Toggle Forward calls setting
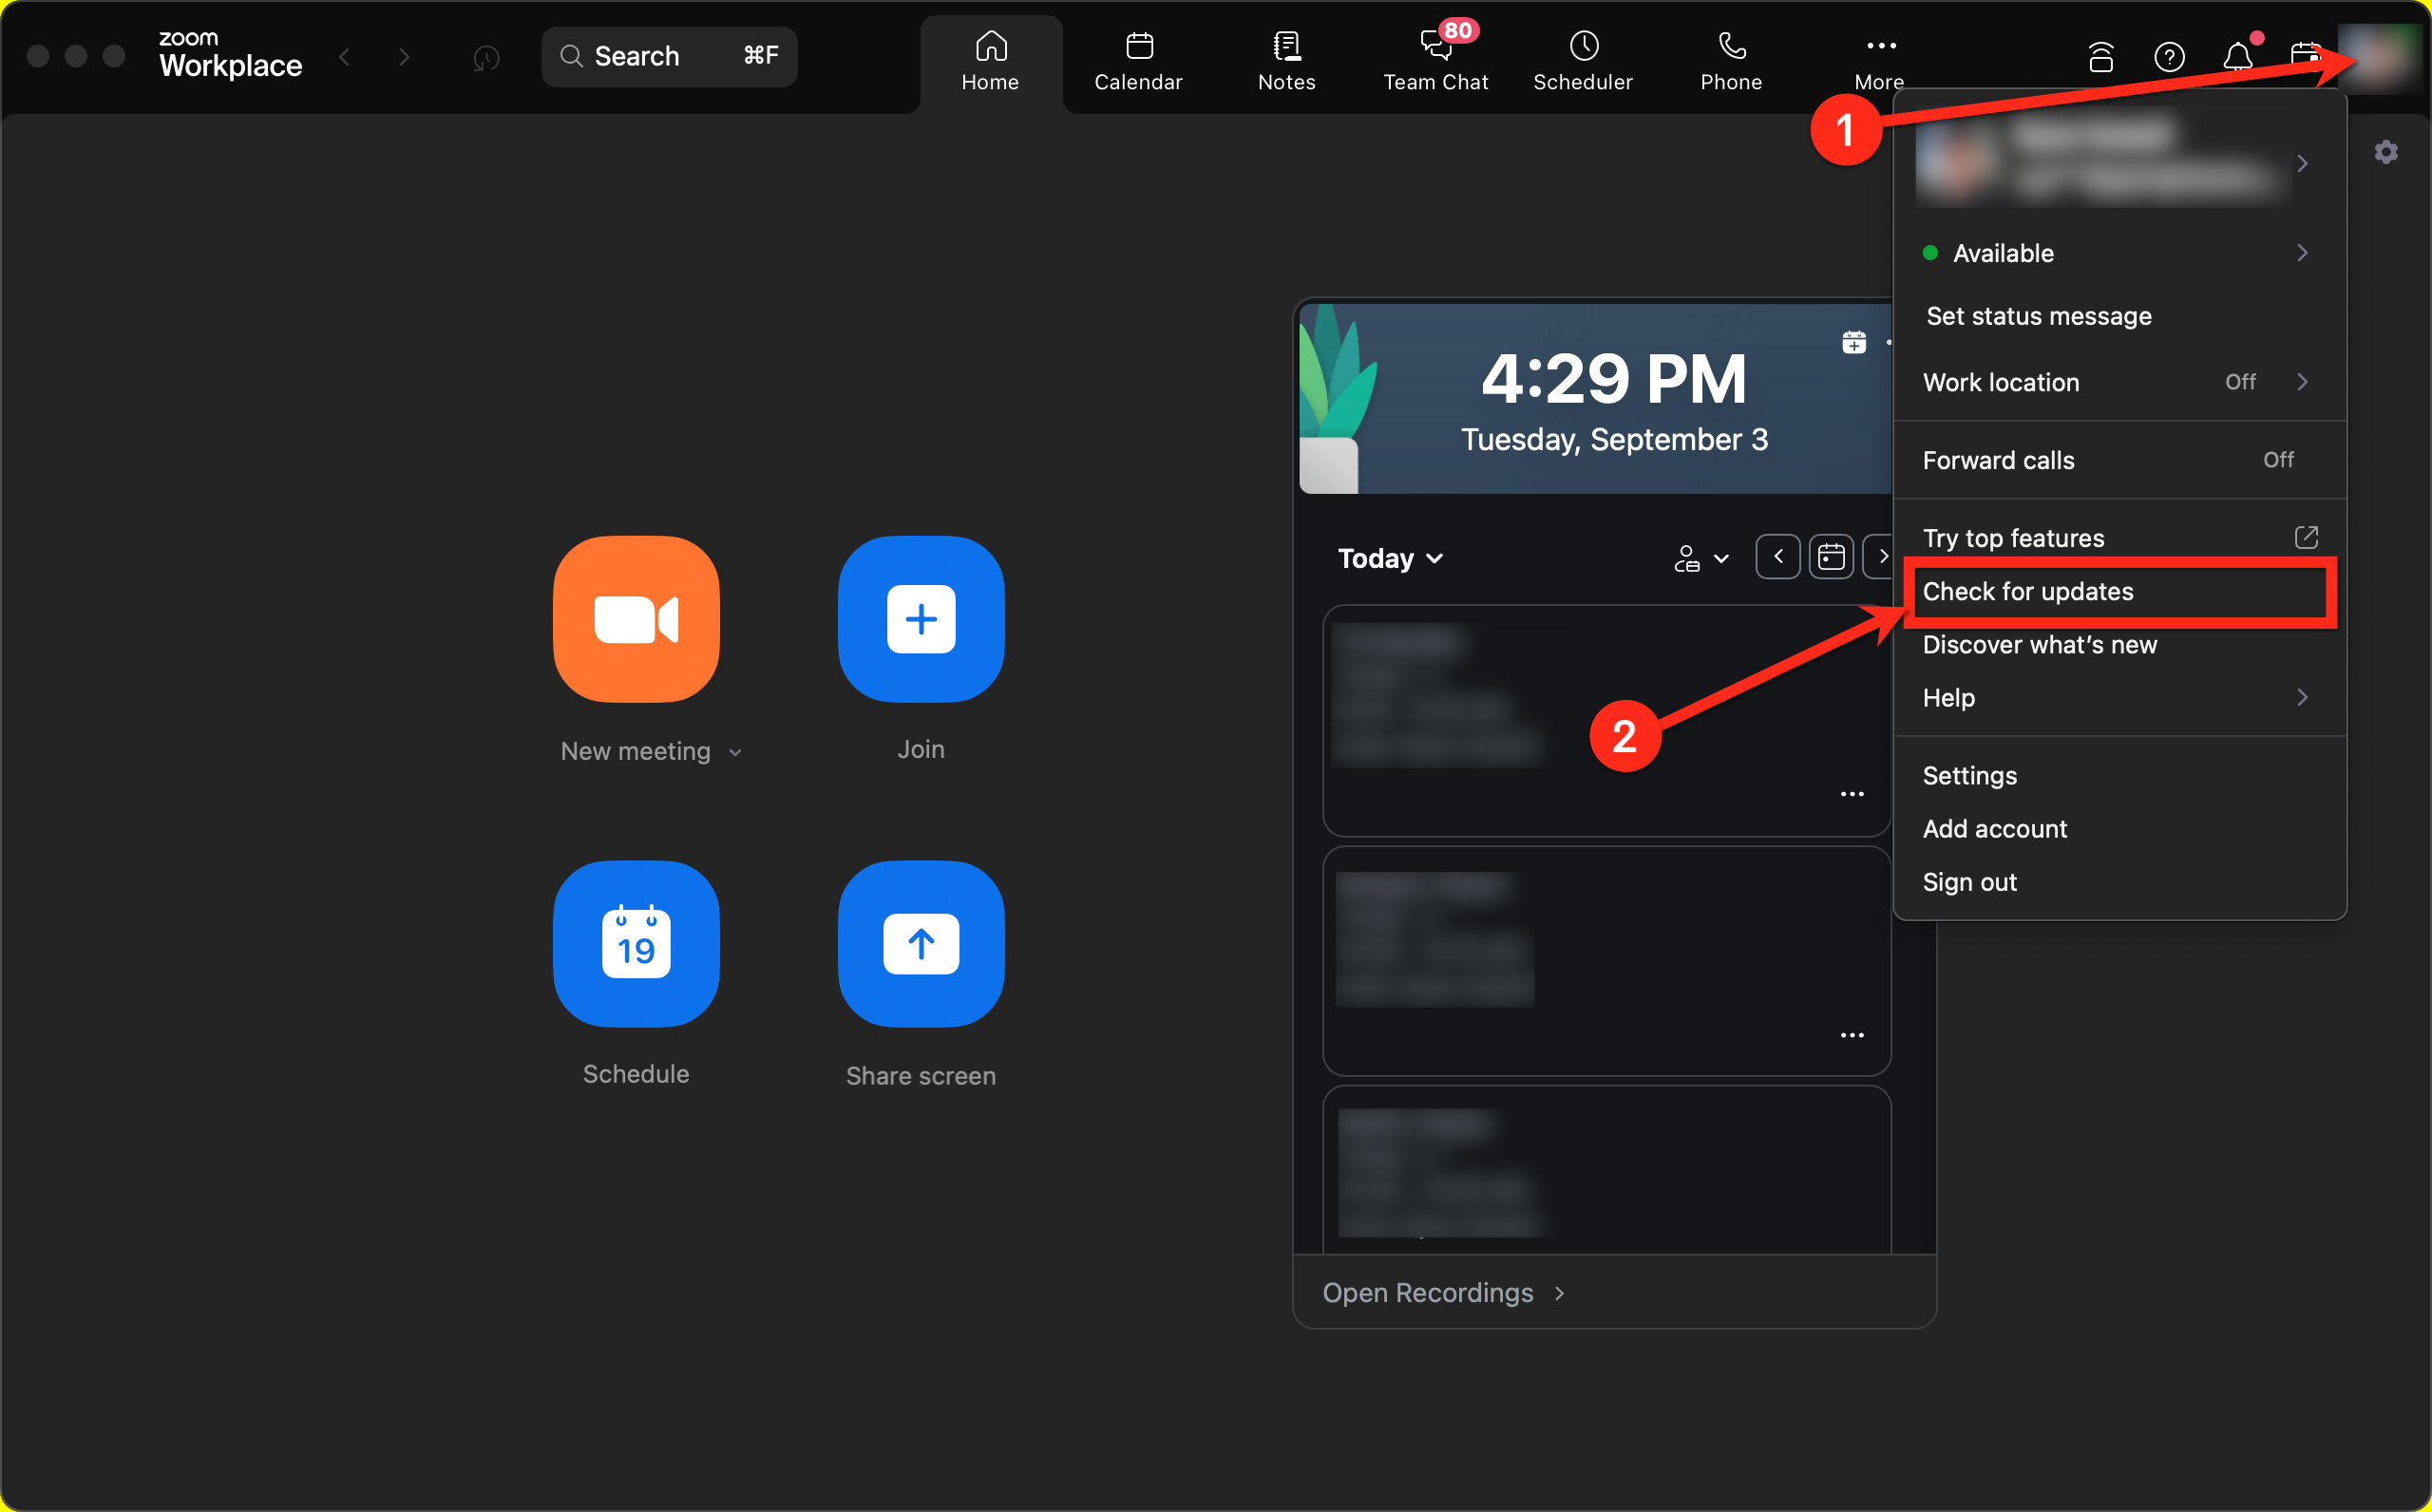Screen dimensions: 2432x1512 (2117, 460)
